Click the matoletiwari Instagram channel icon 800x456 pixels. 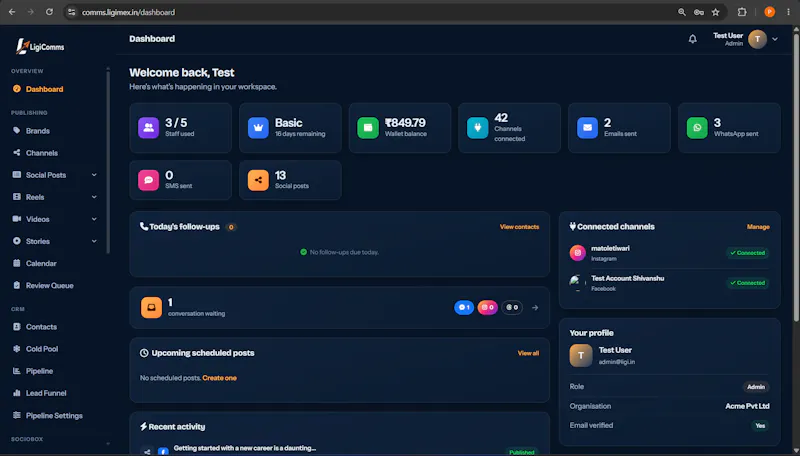click(x=578, y=252)
